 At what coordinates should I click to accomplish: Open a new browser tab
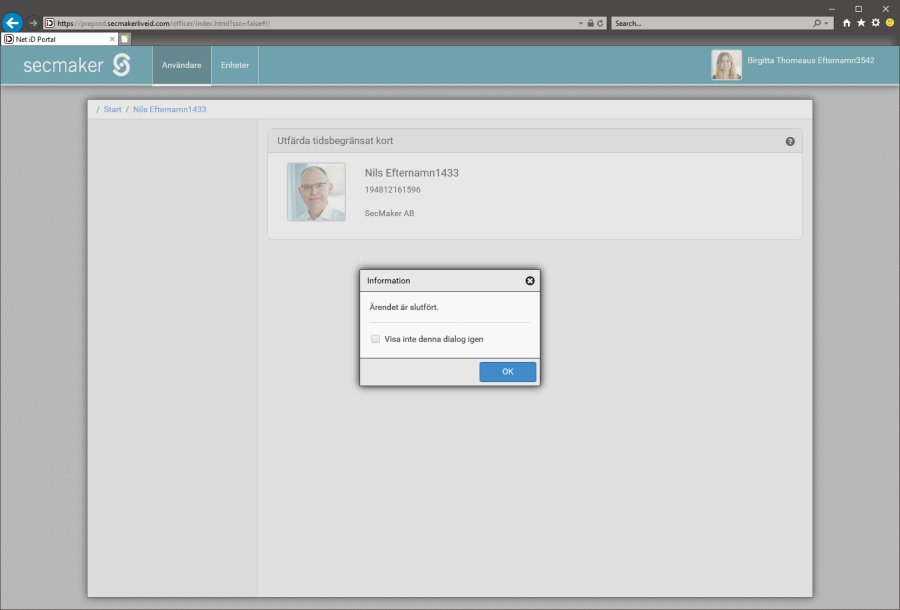pos(125,39)
